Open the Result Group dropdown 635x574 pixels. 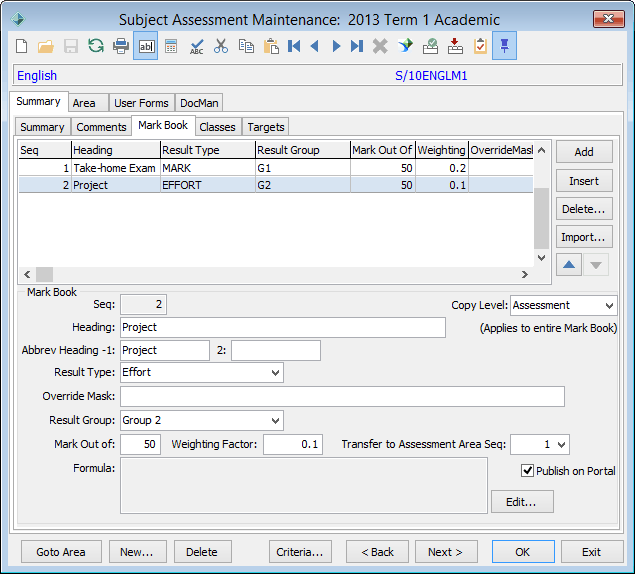[x=275, y=421]
